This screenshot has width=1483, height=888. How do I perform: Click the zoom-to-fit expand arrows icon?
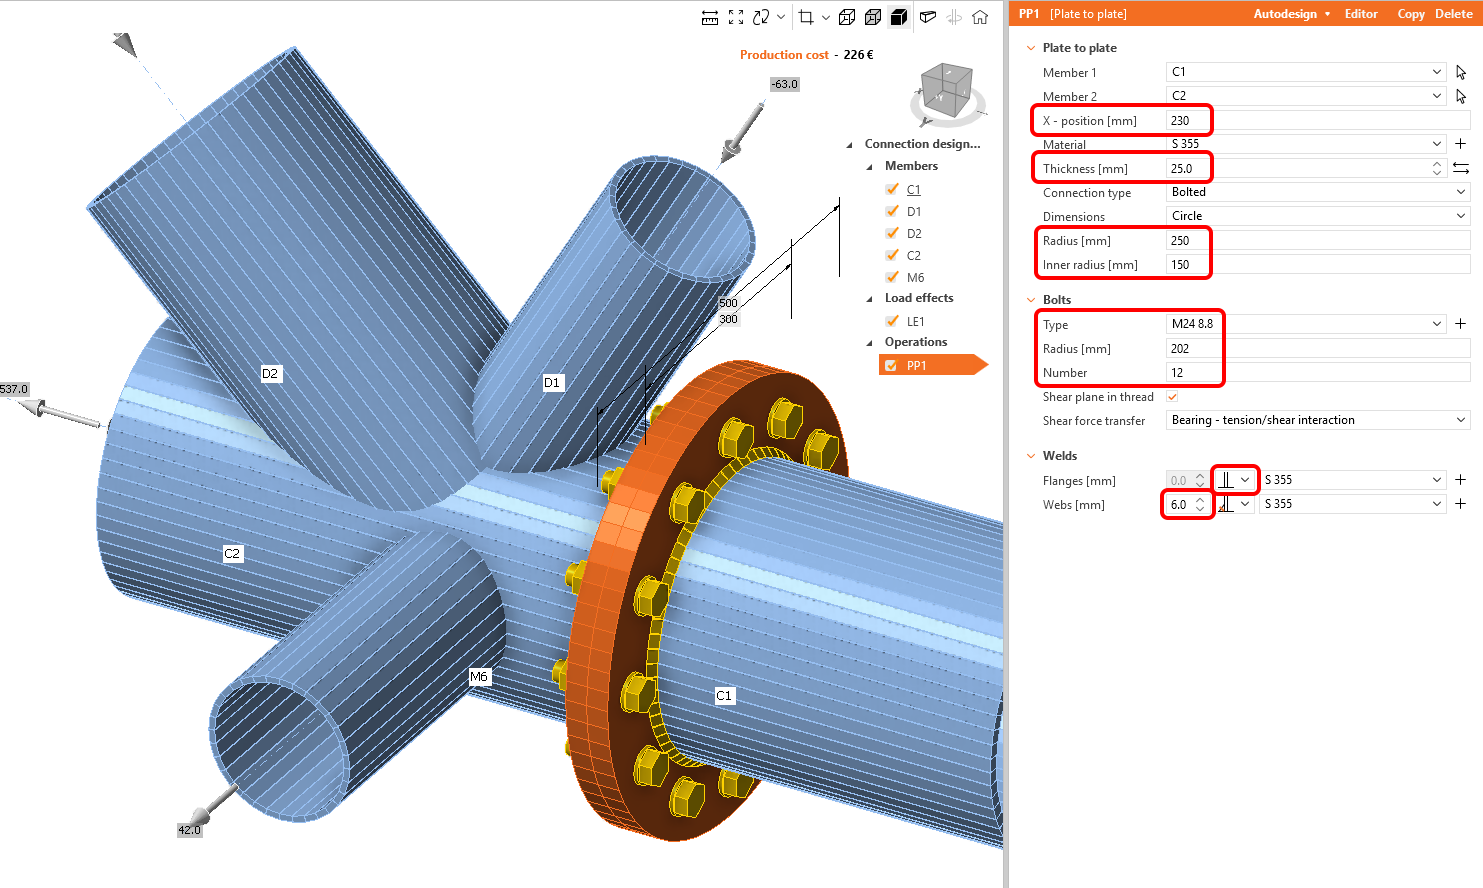pyautogui.click(x=736, y=17)
